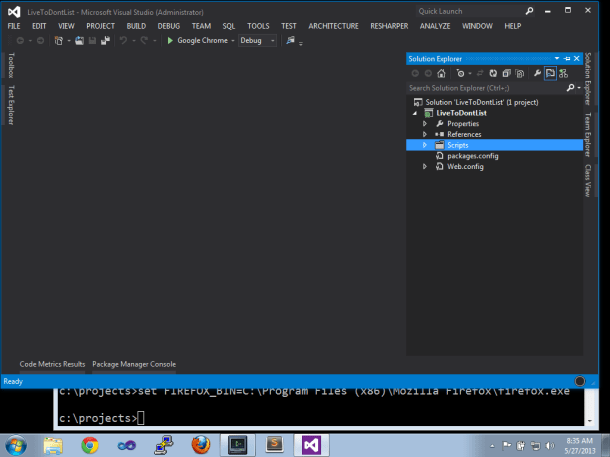Open the ARCHITECTURE menu
The image size is (610, 457).
point(333,26)
